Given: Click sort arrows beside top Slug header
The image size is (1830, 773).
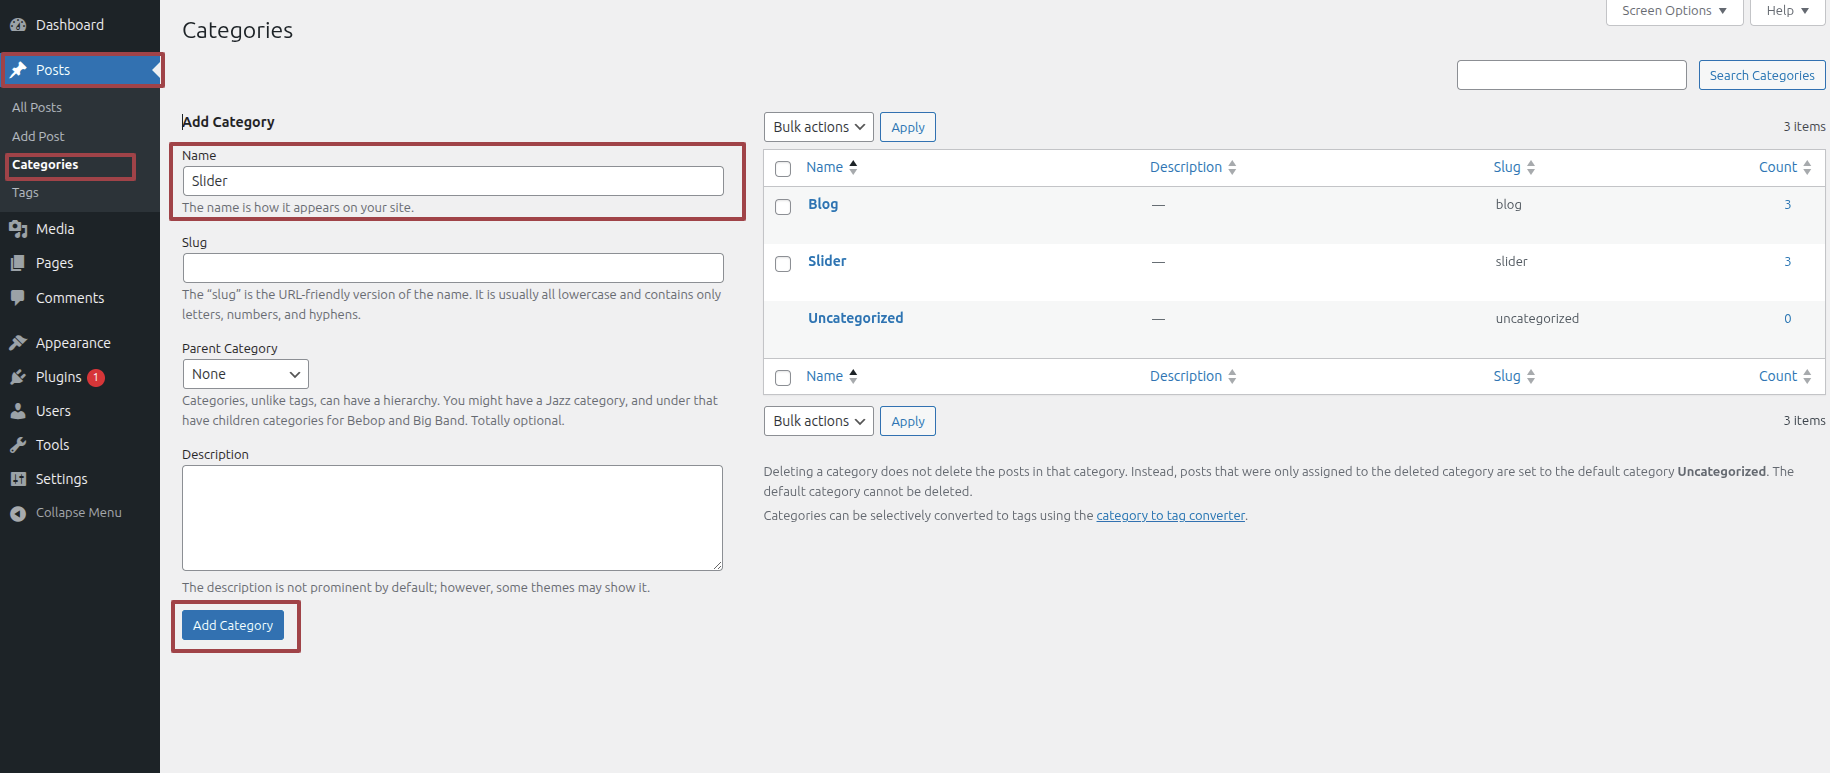Looking at the screenshot, I should [1531, 167].
